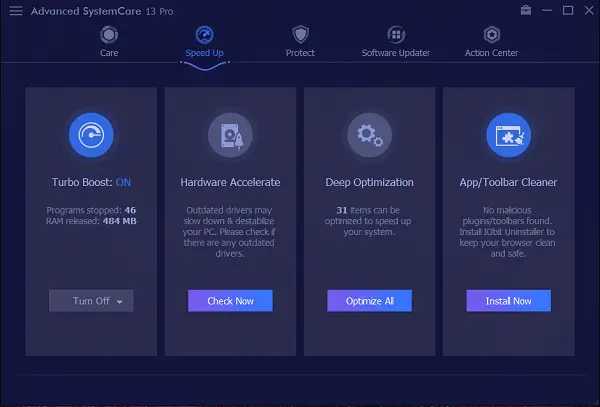
Task: Click the RAM released: 484 MB line
Action: click(91, 221)
